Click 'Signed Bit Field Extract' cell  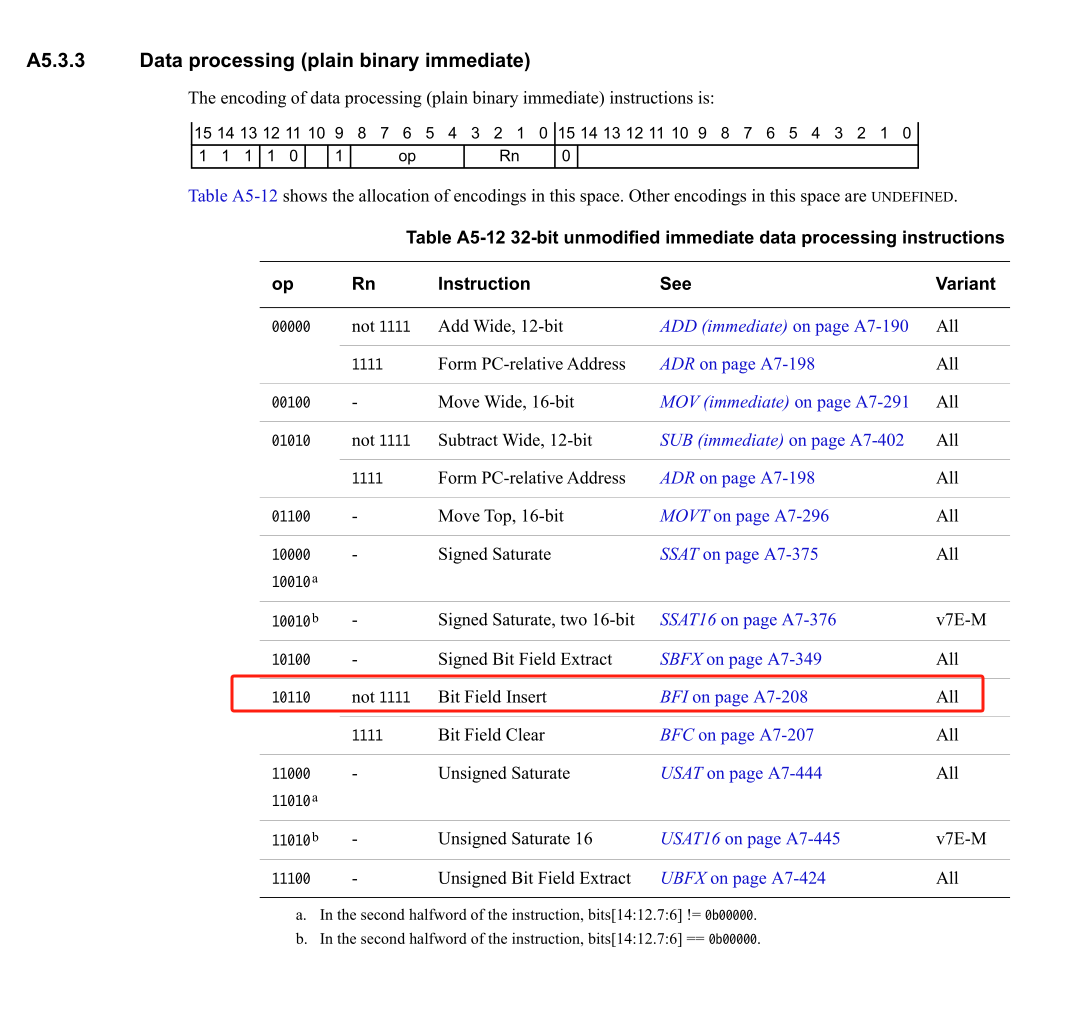pos(525,659)
